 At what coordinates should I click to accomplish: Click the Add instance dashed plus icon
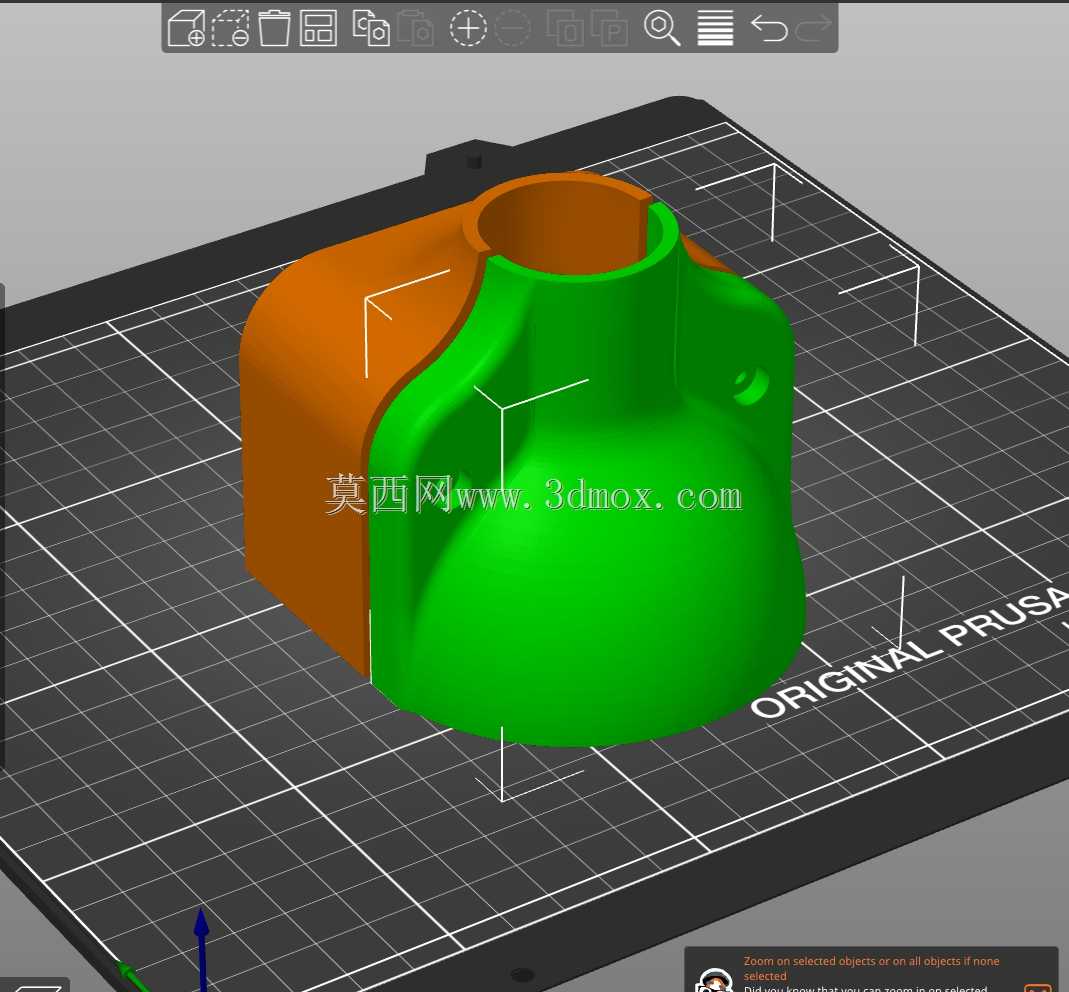pyautogui.click(x=468, y=29)
